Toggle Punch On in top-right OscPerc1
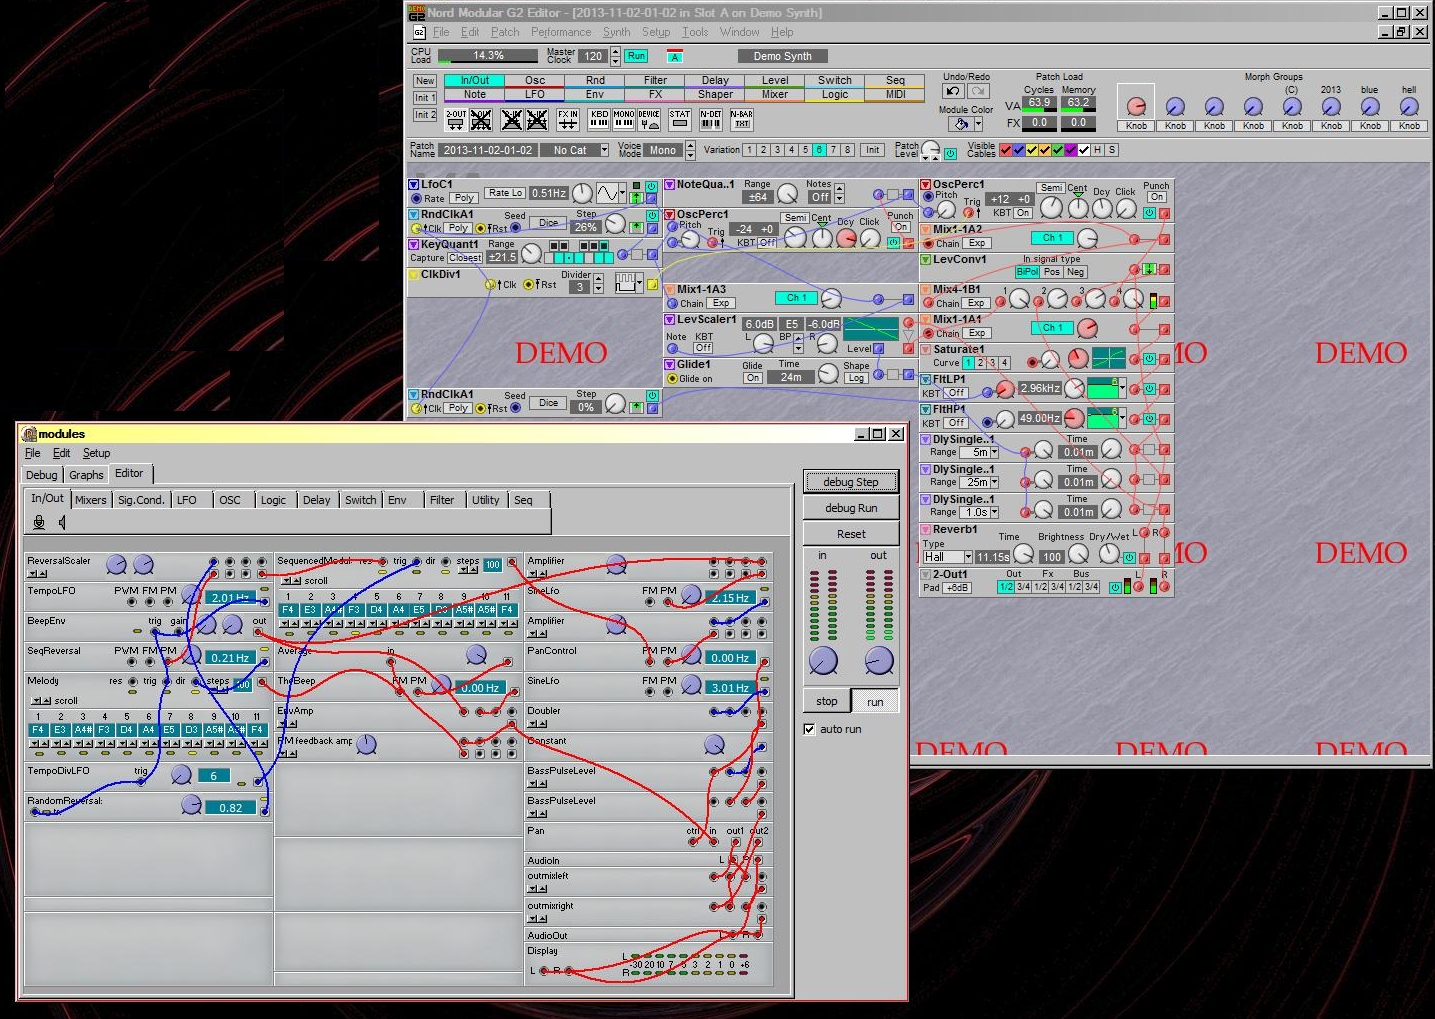Screen dimensions: 1435x1019 pos(1157,197)
